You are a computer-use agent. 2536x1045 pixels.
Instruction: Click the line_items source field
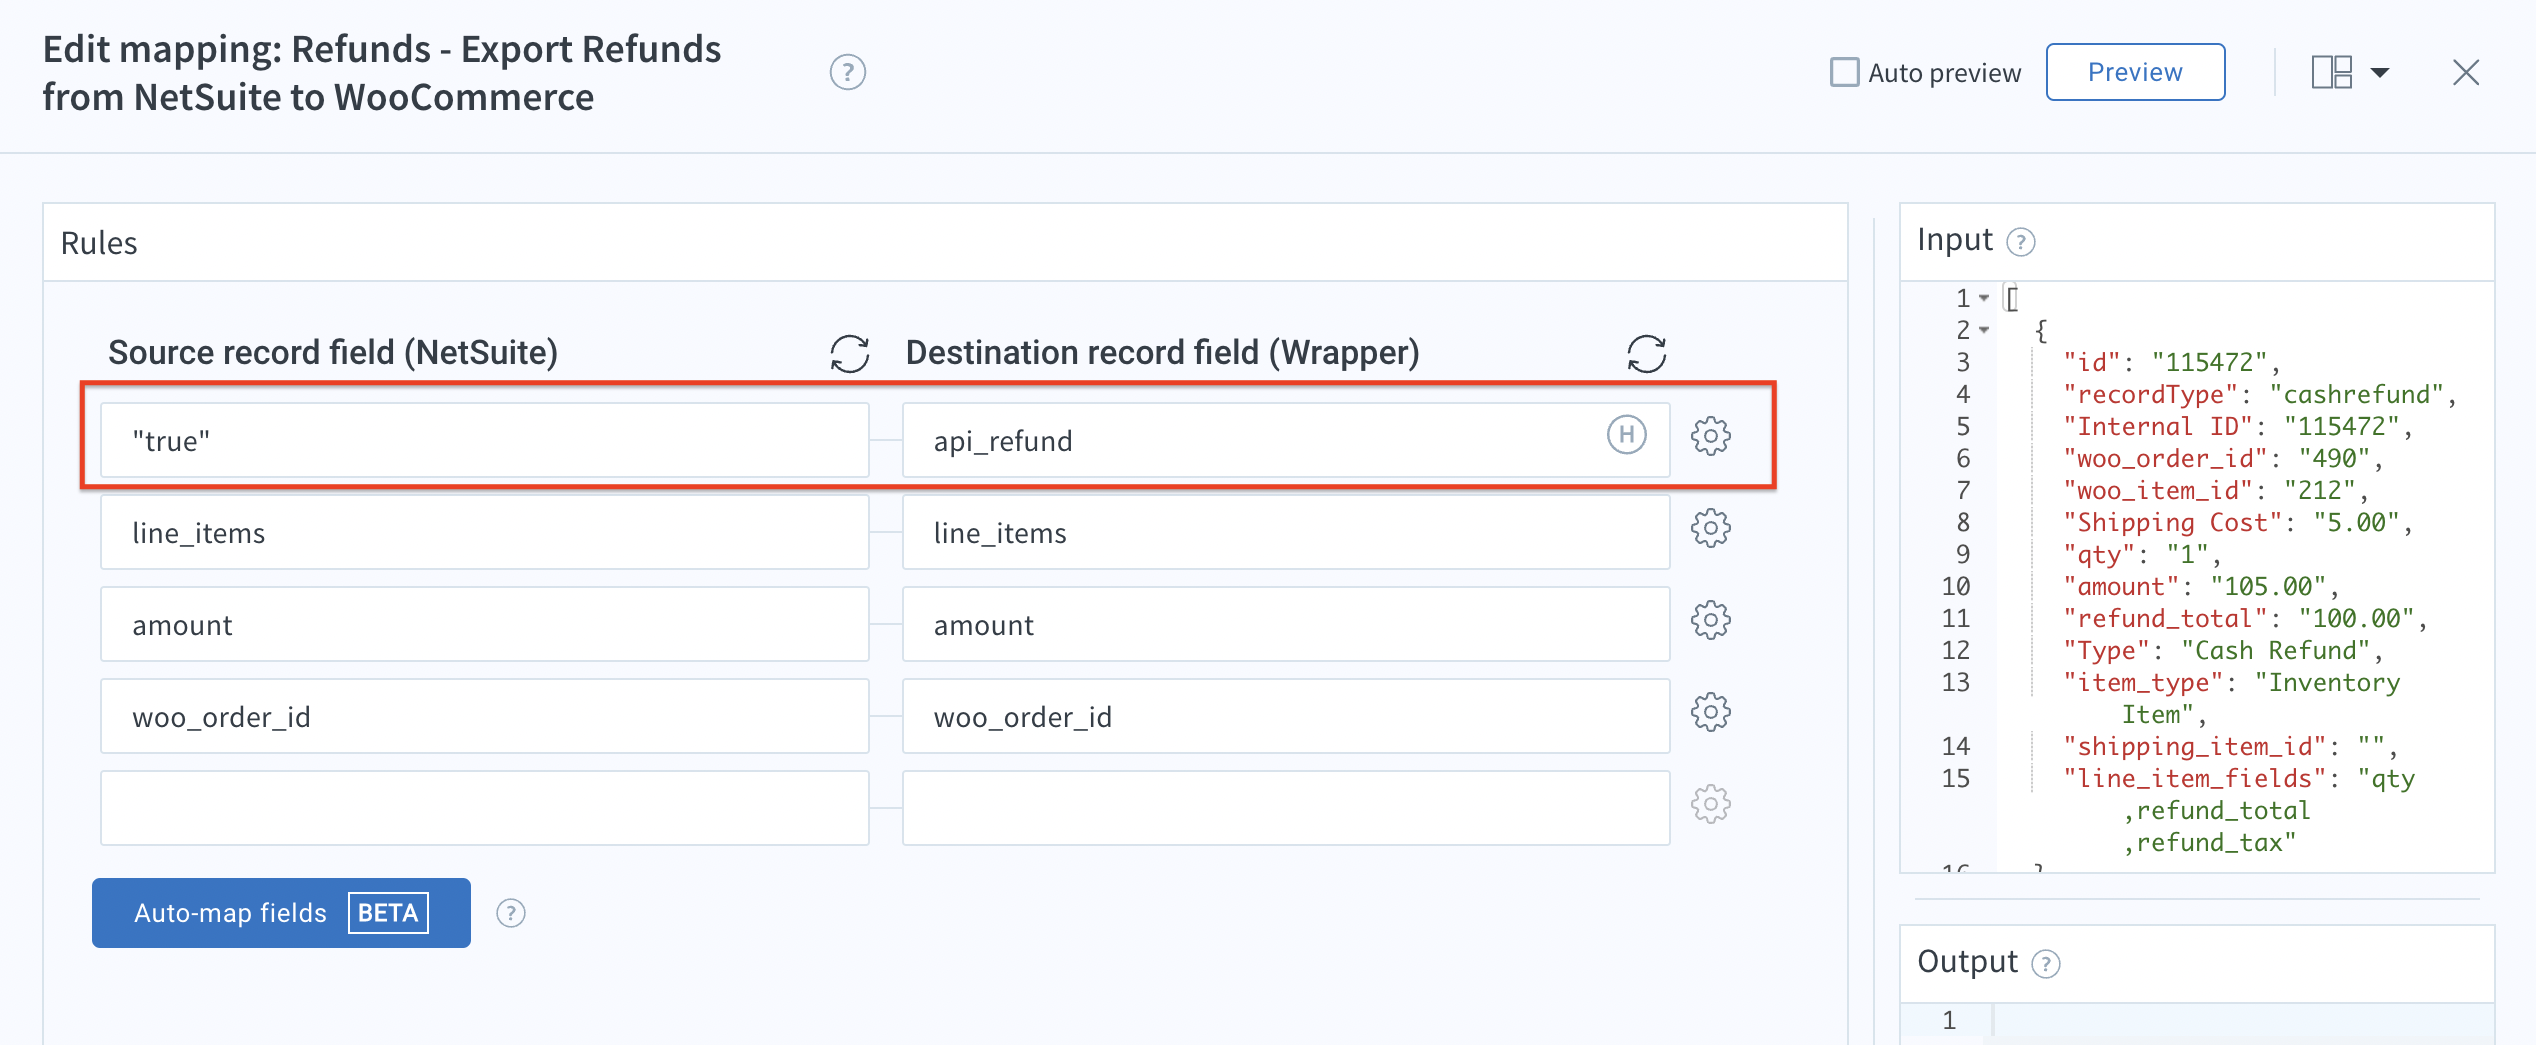click(x=484, y=532)
